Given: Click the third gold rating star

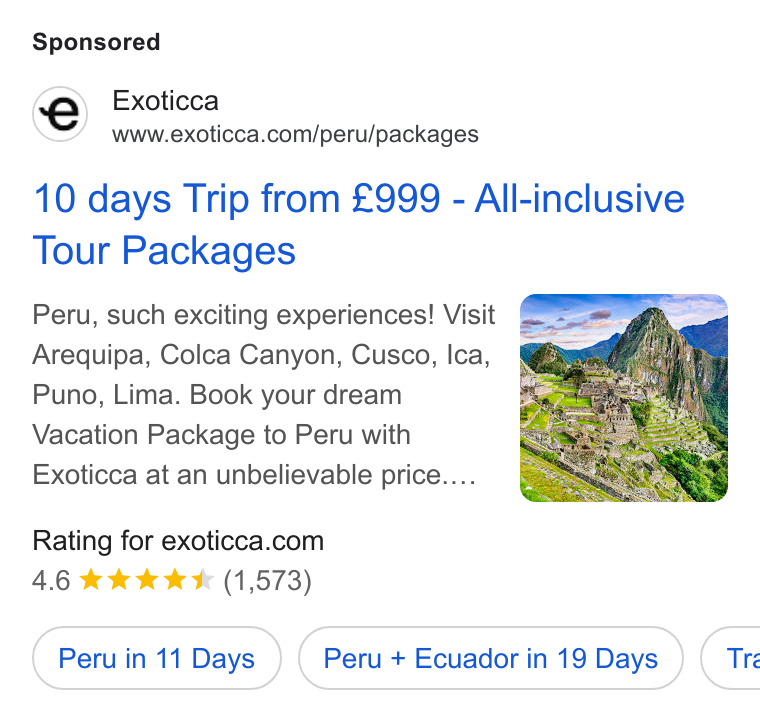Looking at the screenshot, I should [x=147, y=580].
